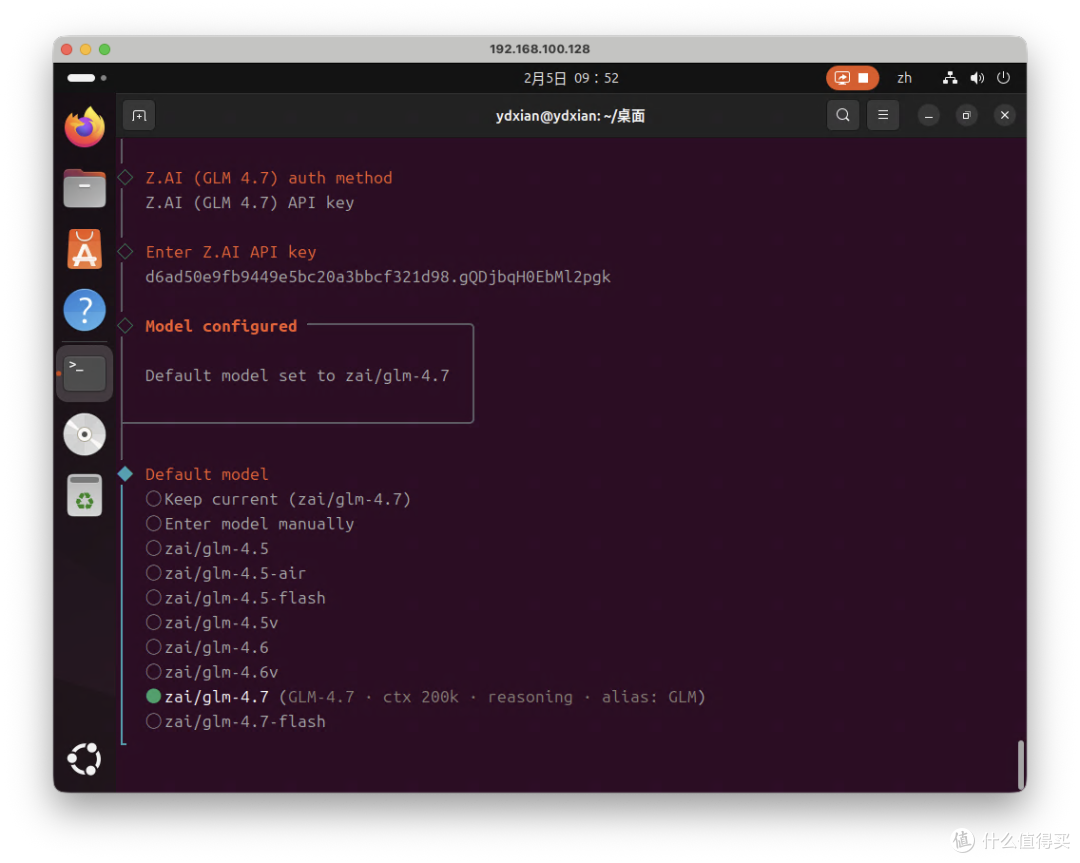Screen dimensions: 1080x863
Task: Pick the zai/glm-4.6 model option
Action: tap(207, 648)
